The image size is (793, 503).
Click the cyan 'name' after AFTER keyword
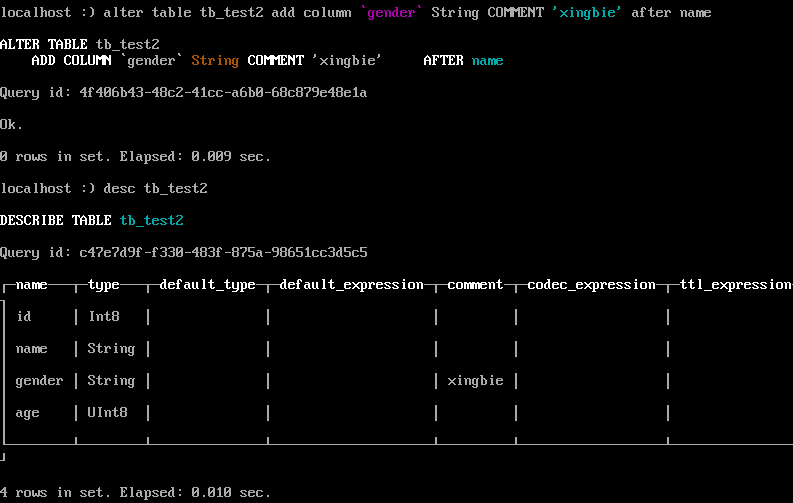[x=488, y=61]
